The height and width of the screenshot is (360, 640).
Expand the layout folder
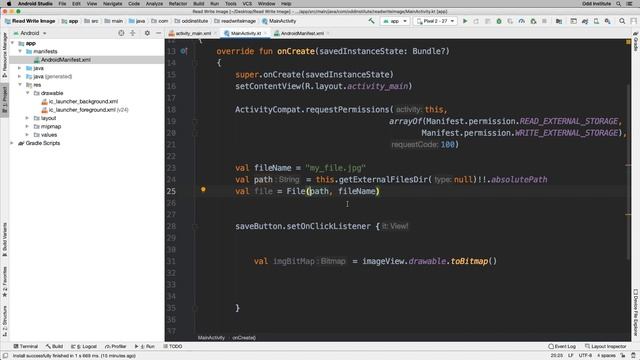[x=27, y=118]
